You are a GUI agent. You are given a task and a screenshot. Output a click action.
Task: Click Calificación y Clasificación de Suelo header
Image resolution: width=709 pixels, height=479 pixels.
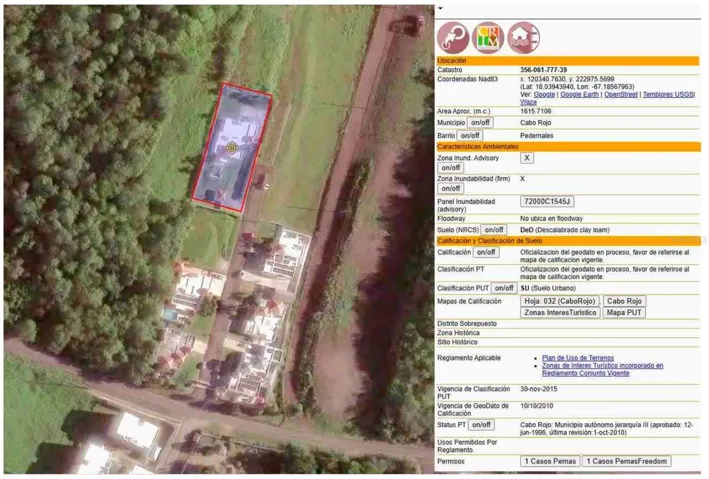(568, 241)
